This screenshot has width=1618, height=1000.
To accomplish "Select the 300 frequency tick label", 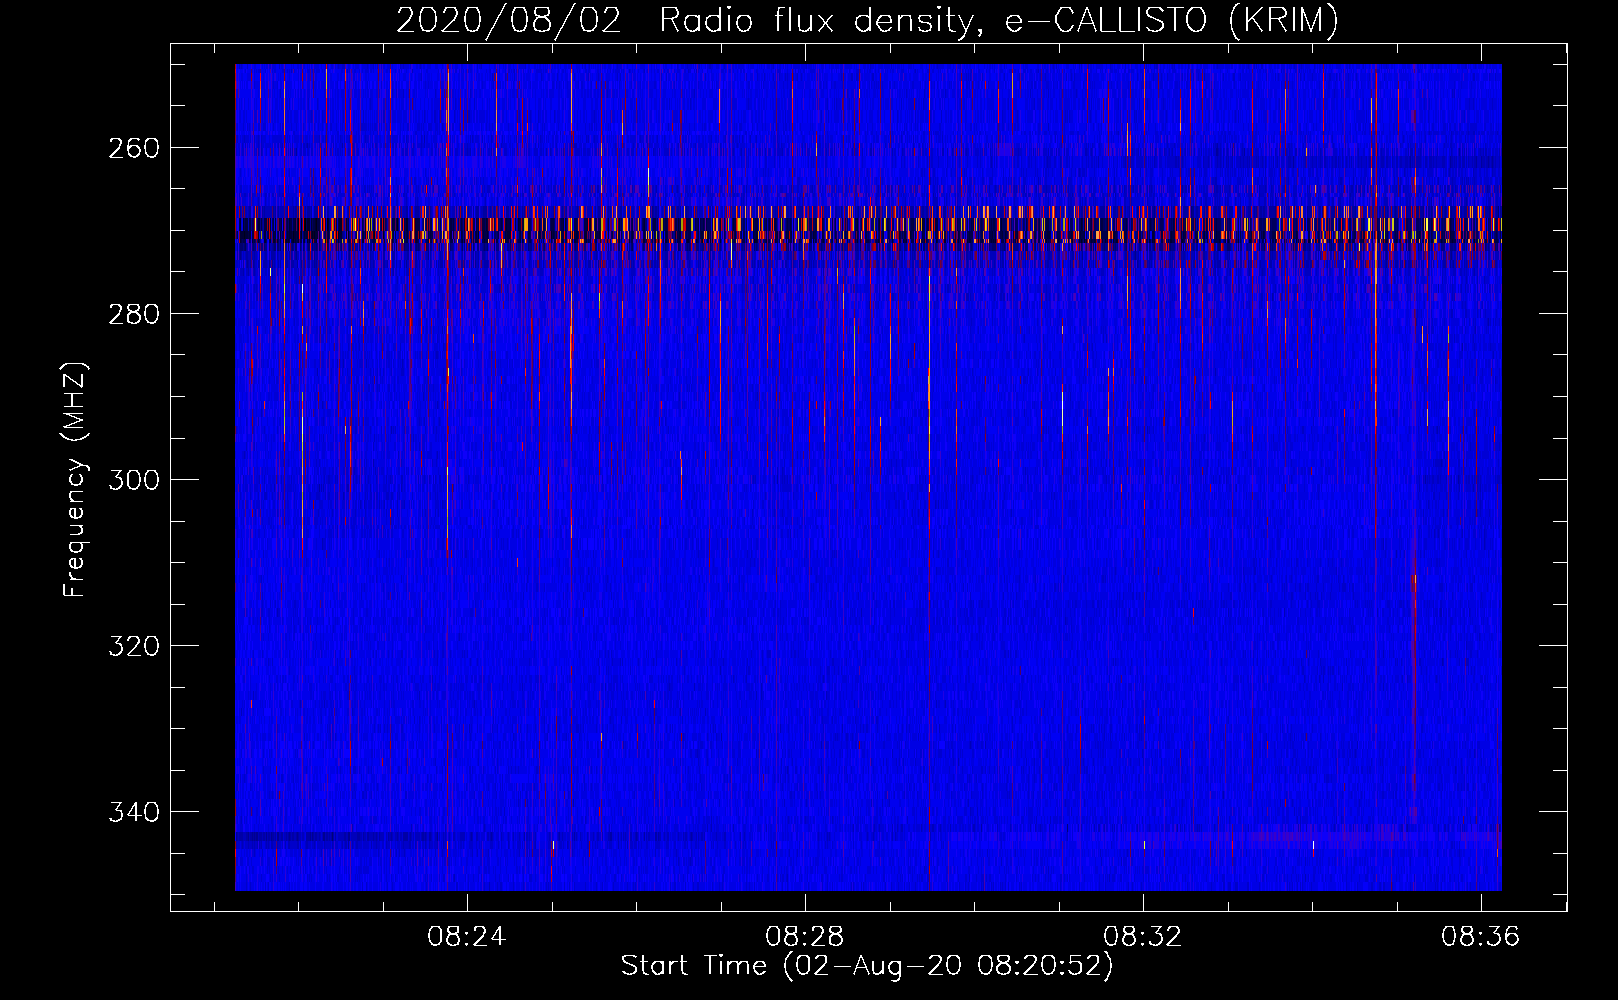I will click(133, 480).
